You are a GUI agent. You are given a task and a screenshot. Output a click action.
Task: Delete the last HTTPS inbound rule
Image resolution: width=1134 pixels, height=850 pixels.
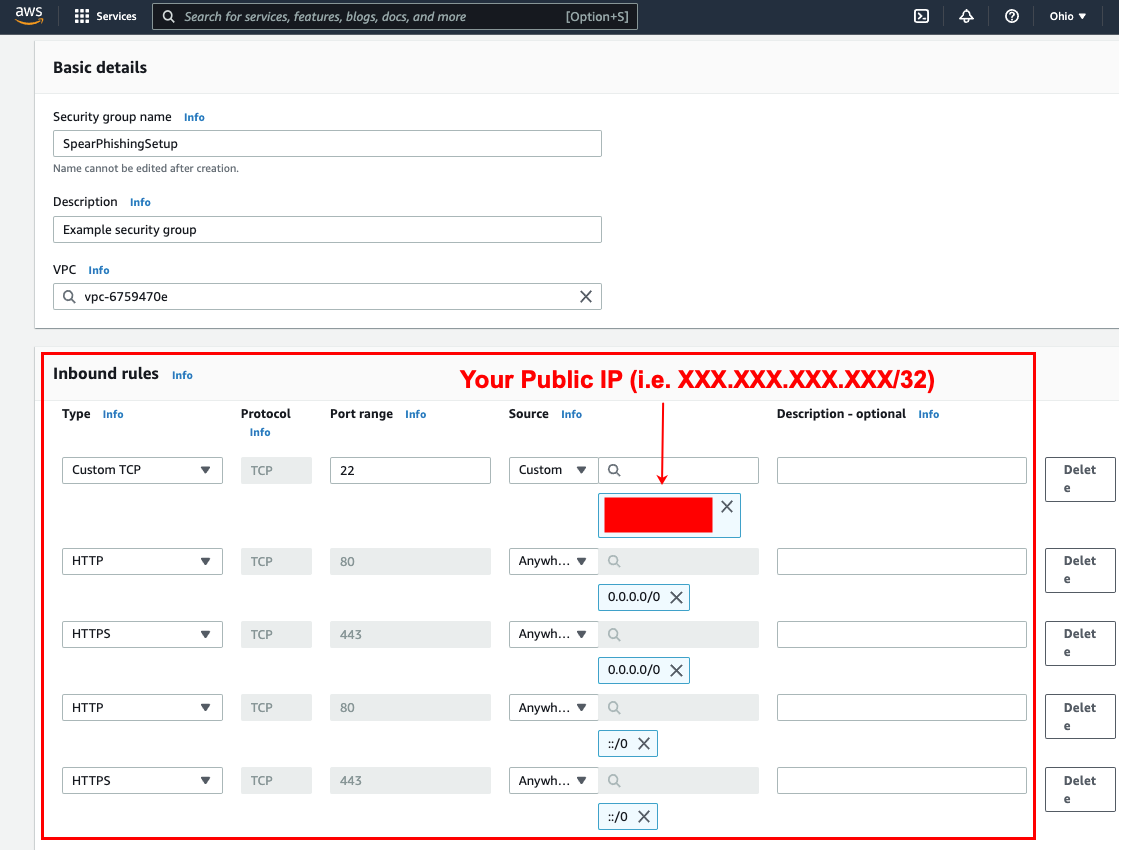point(1079,789)
